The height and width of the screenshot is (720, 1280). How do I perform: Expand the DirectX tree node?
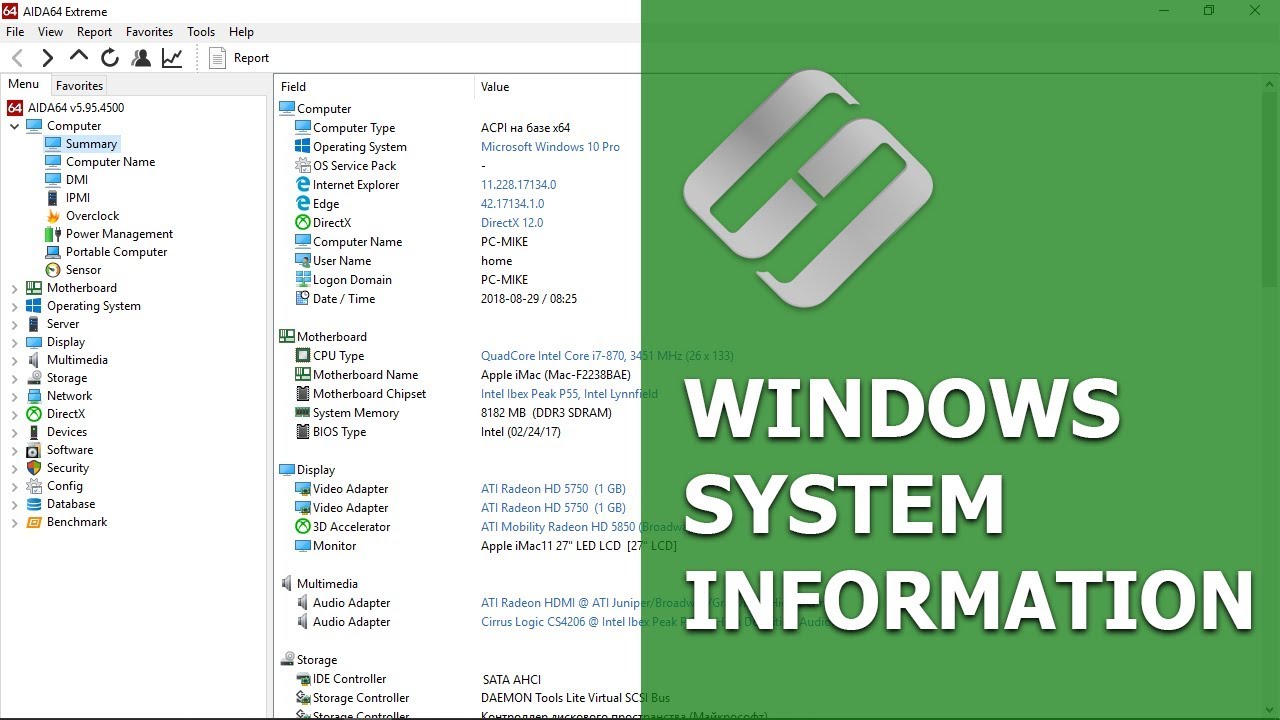[x=14, y=414]
